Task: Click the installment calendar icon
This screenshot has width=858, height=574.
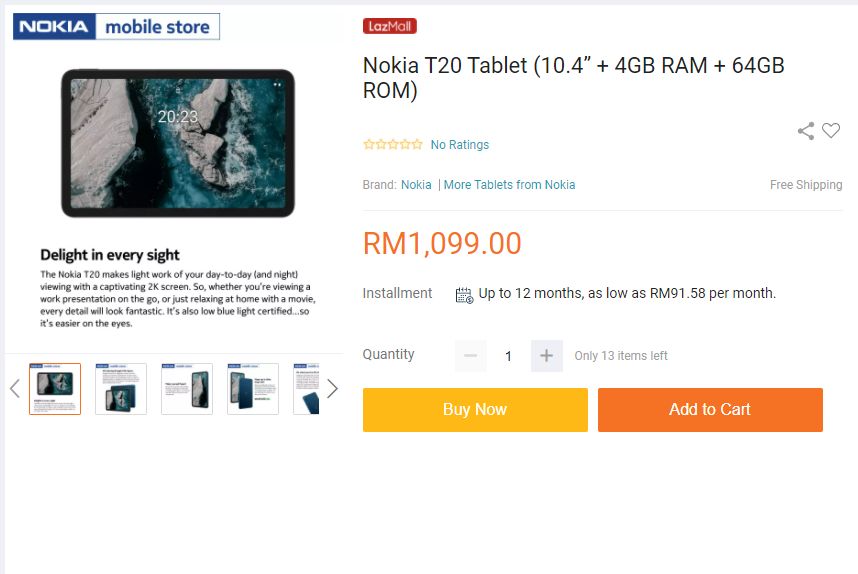Action: click(464, 295)
